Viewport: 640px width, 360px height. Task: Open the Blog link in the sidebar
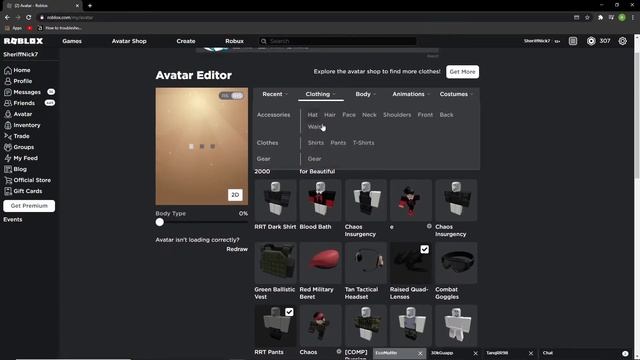pos(16,169)
